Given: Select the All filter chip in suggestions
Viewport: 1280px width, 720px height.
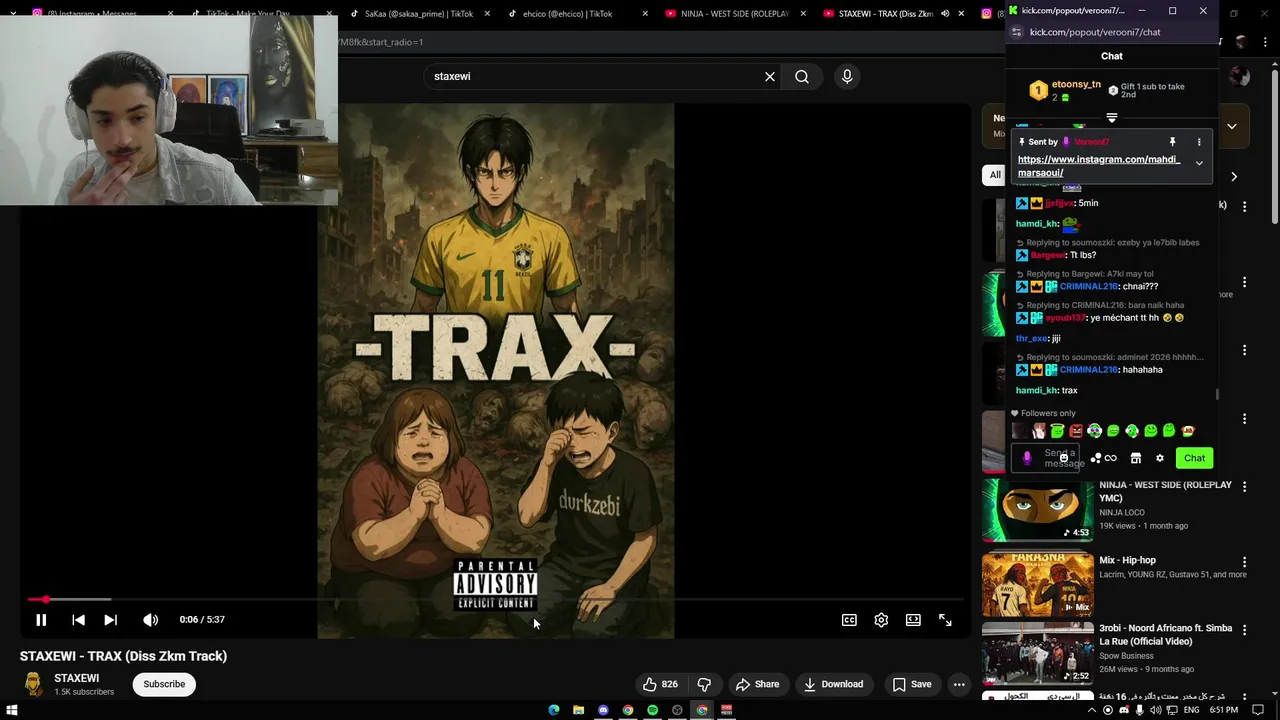Looking at the screenshot, I should [994, 175].
